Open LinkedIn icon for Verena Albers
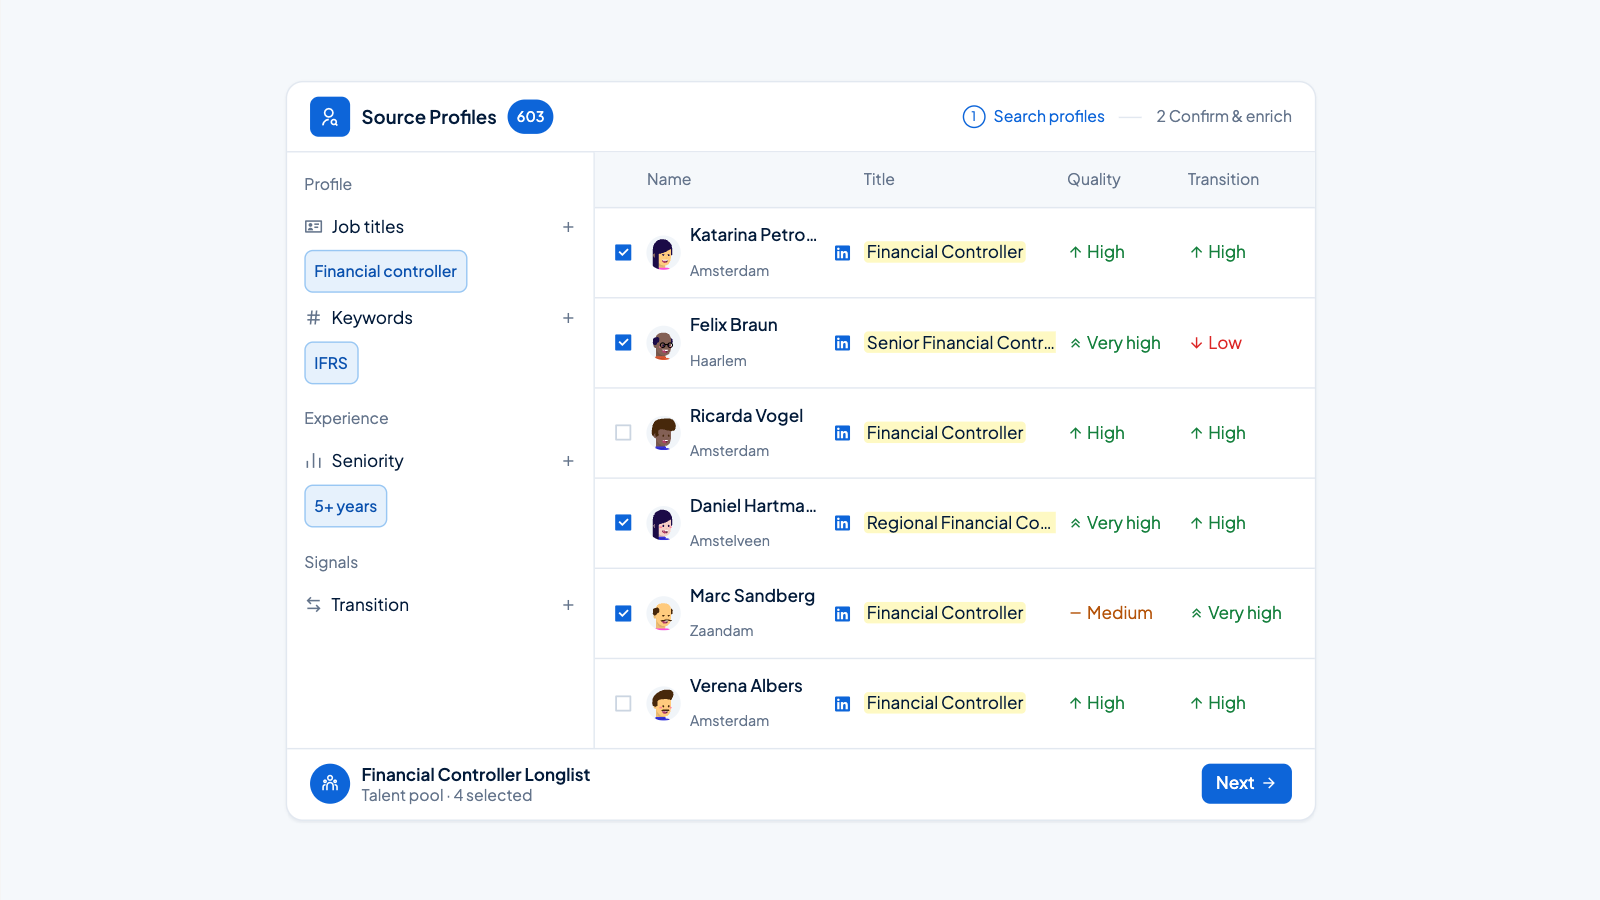 (843, 704)
